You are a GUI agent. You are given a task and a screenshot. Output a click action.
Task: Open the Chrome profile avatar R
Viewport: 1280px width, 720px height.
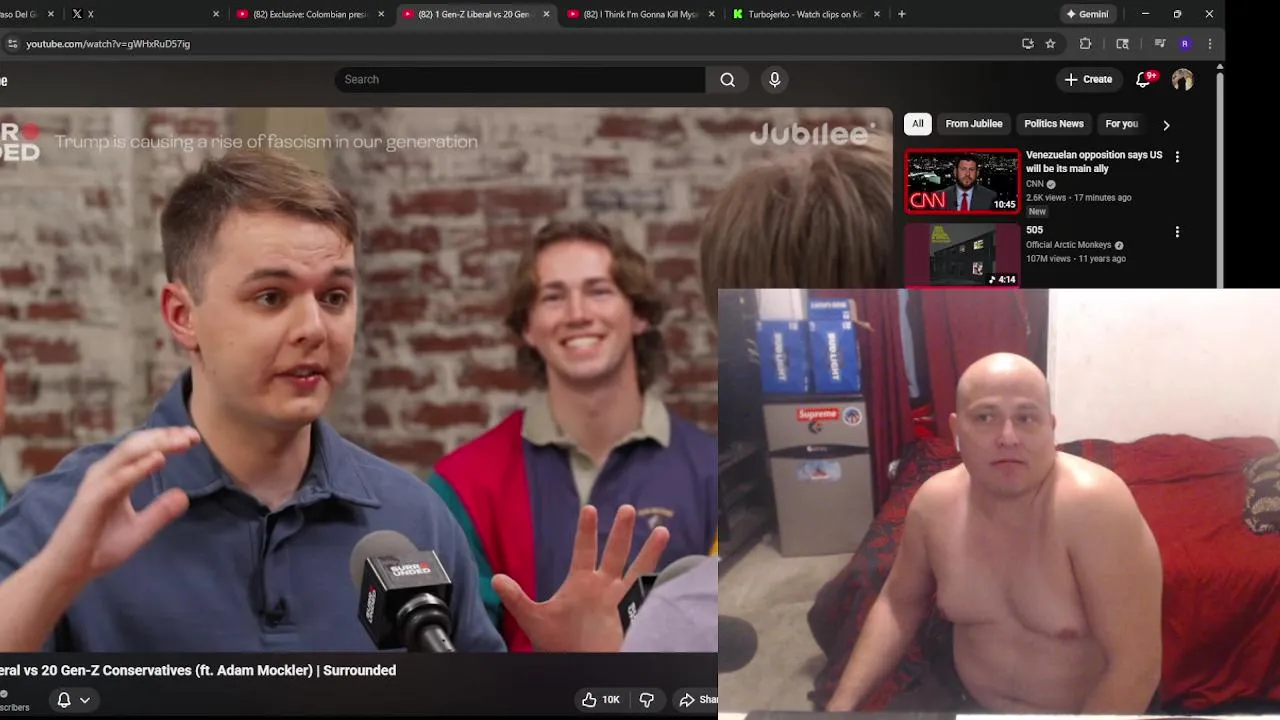point(1185,44)
